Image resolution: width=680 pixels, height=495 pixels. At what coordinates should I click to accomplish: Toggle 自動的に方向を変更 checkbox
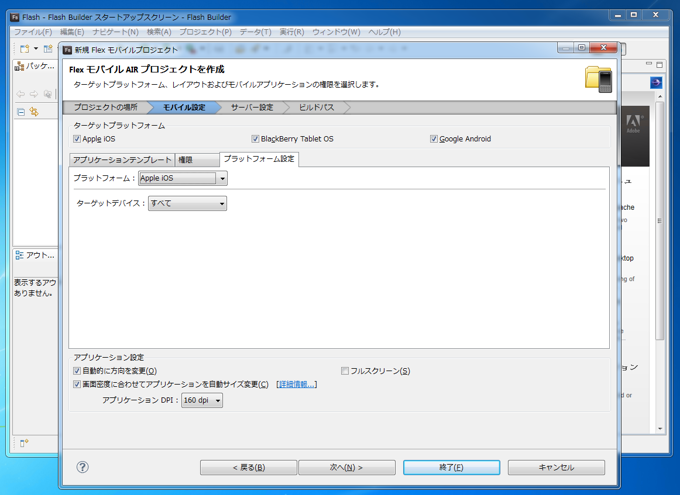[x=77, y=371]
